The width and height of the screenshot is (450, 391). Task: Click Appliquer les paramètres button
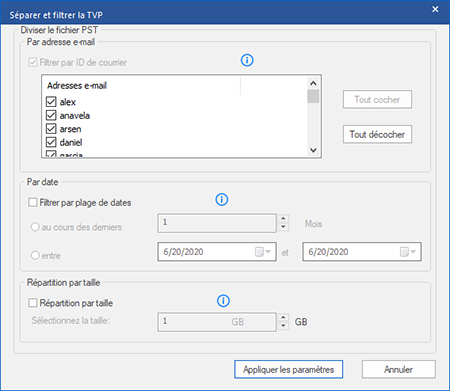click(288, 369)
